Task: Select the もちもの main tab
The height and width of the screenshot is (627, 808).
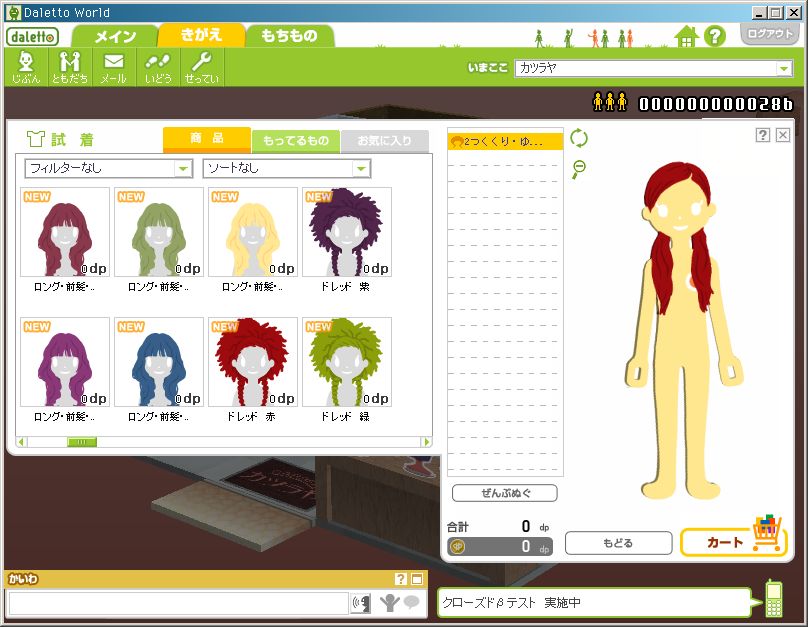Action: pyautogui.click(x=289, y=36)
